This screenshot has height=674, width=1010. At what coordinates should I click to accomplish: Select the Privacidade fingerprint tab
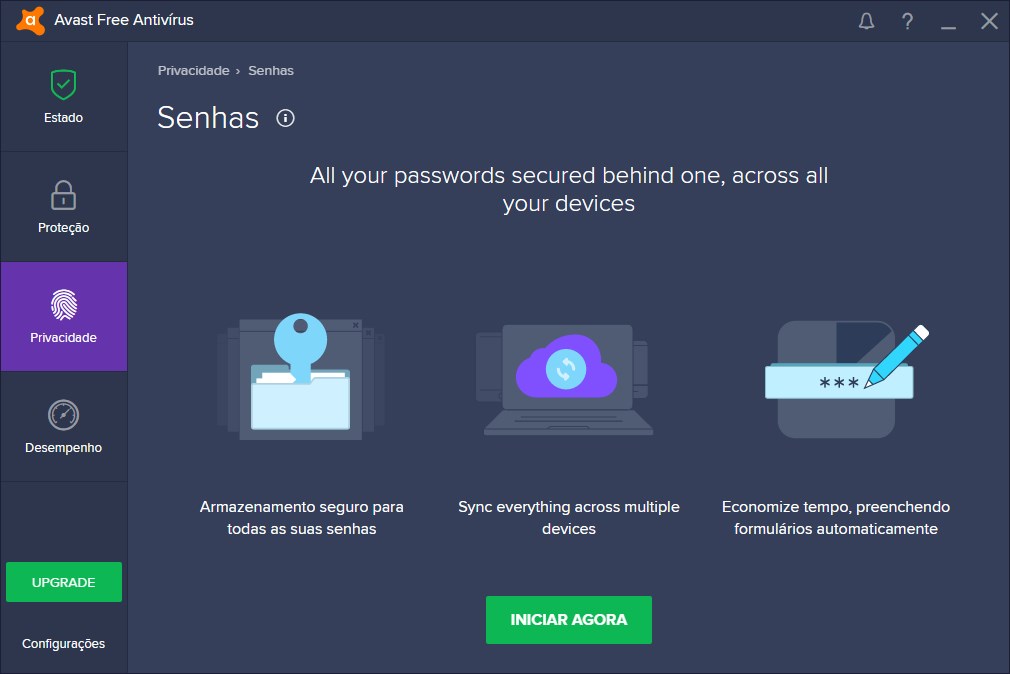[63, 316]
